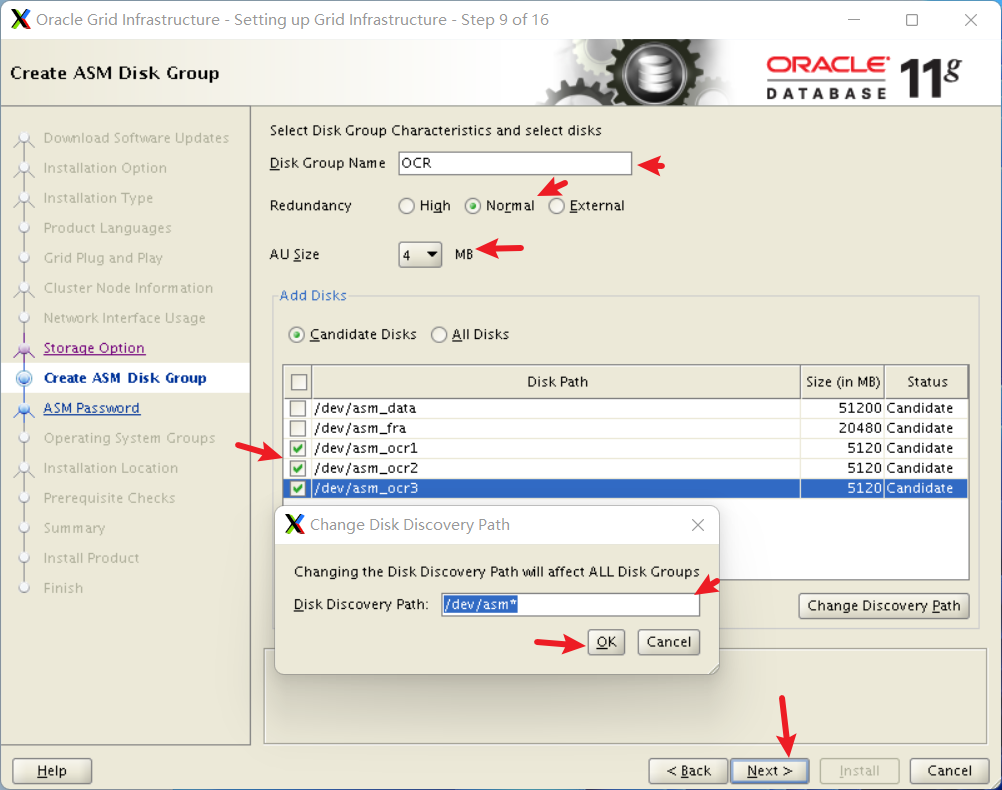Viewport: 1002px width, 790px height.
Task: Select the Create ASM Disk Group step
Action: [x=125, y=378]
